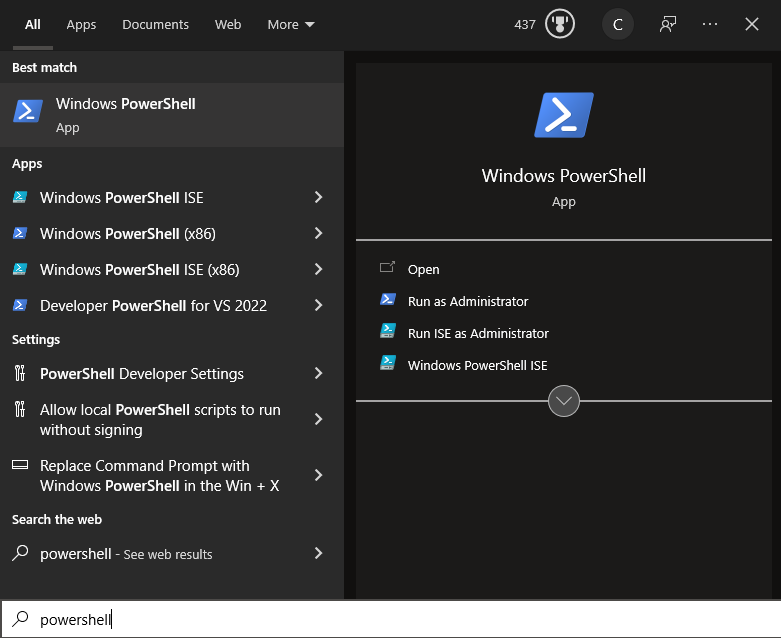Screen dimensions: 781x638
Task: Open the rewards trophy badge icon
Action: pyautogui.click(x=560, y=24)
